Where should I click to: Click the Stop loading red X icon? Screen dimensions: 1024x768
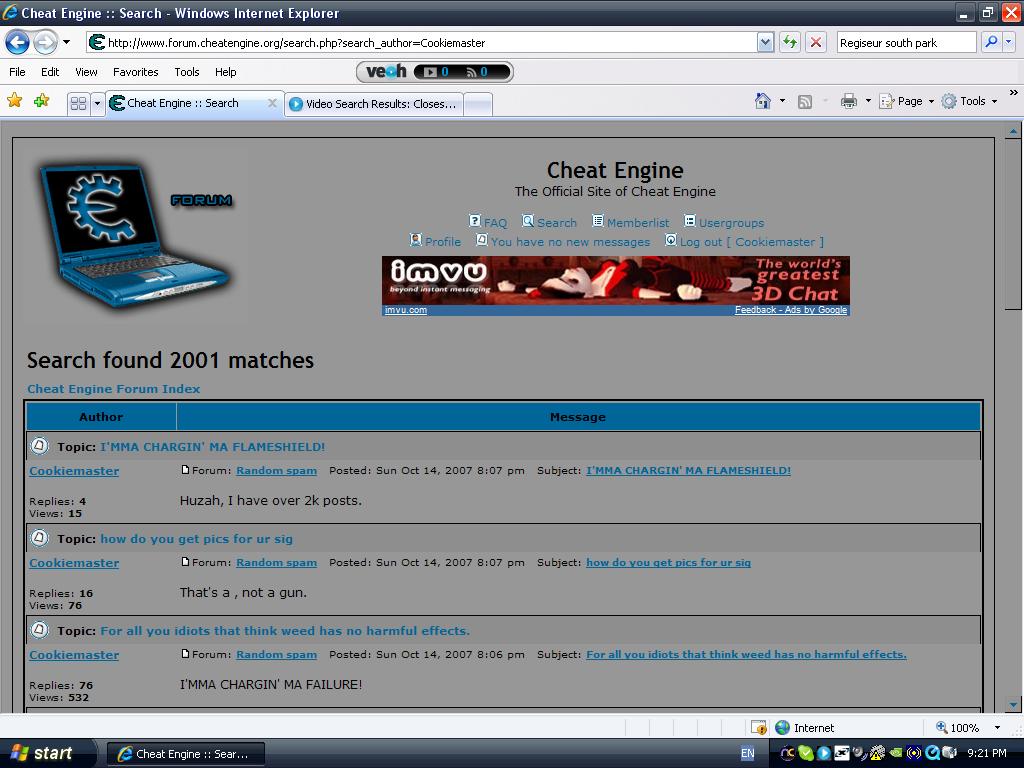816,42
